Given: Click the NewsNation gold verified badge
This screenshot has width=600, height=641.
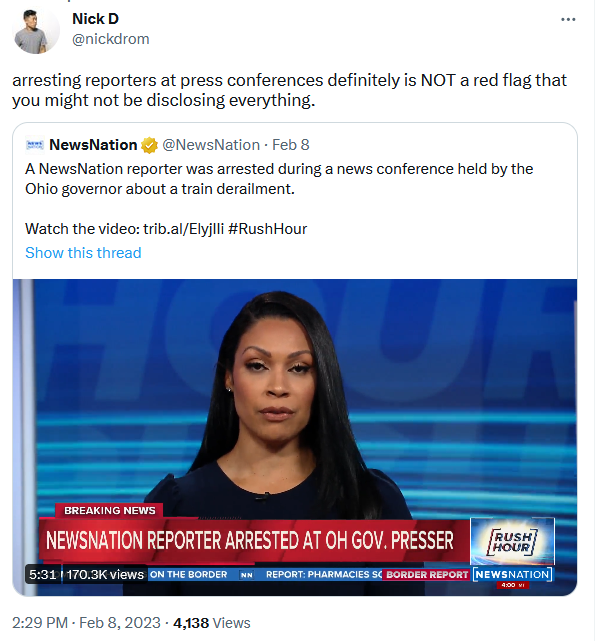Looking at the screenshot, I should click(x=149, y=145).
